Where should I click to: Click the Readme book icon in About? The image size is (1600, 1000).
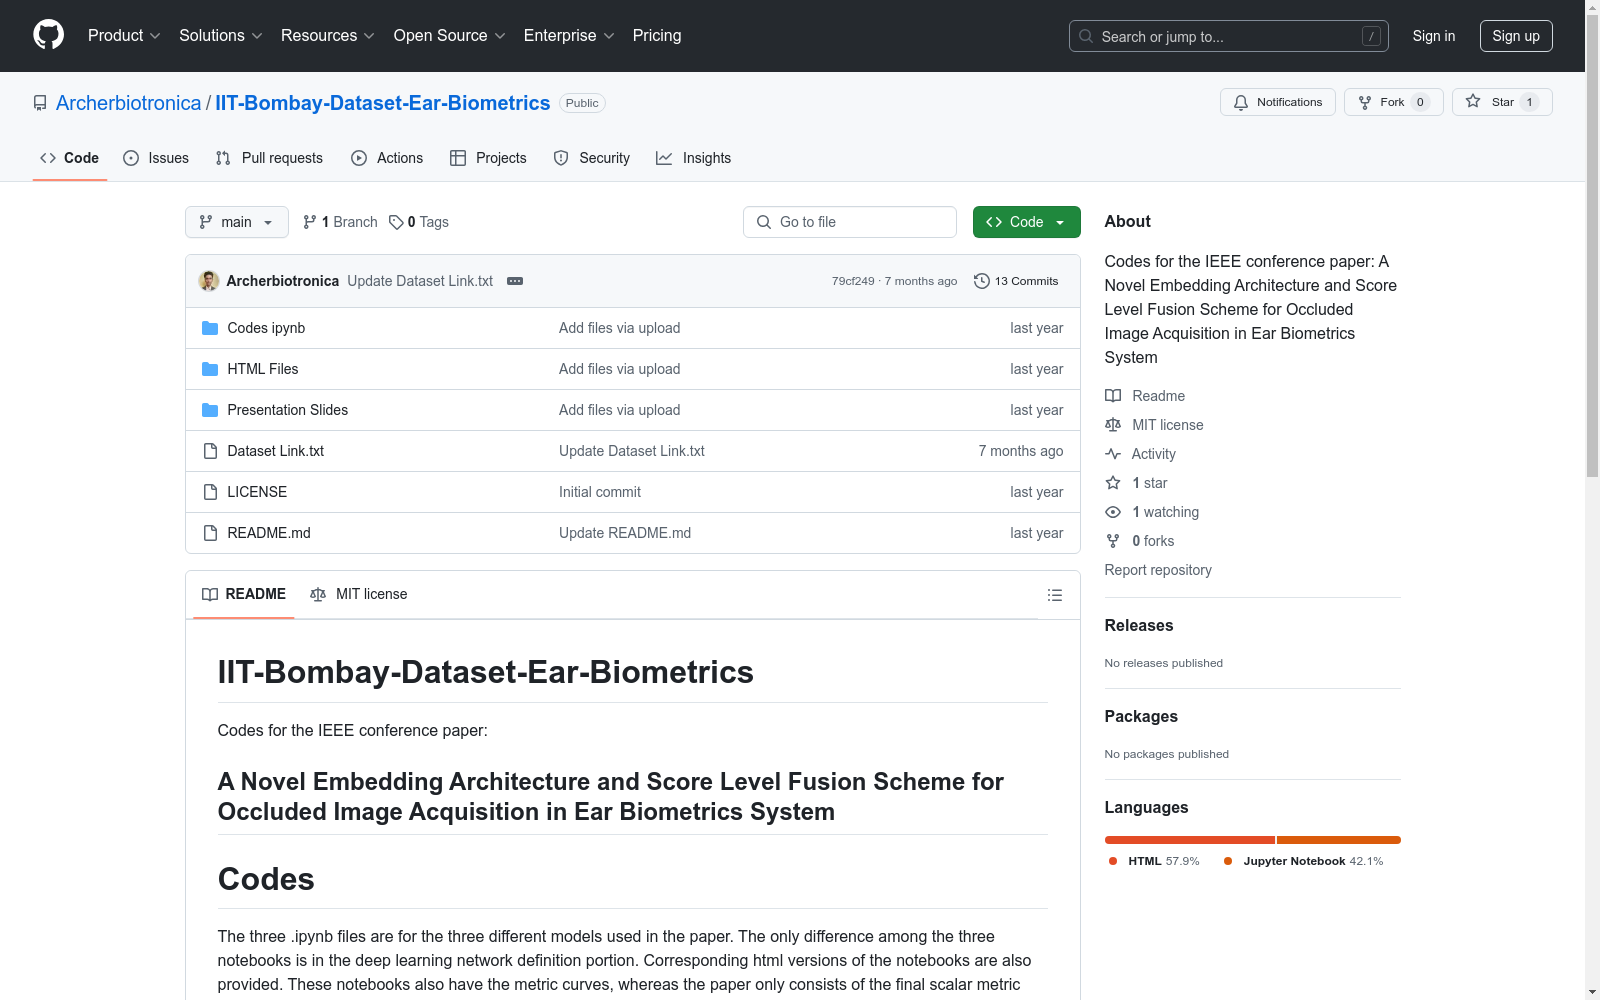click(x=1113, y=396)
